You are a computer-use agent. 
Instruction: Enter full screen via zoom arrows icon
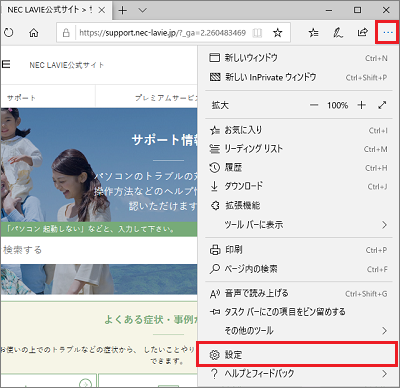[382, 105]
